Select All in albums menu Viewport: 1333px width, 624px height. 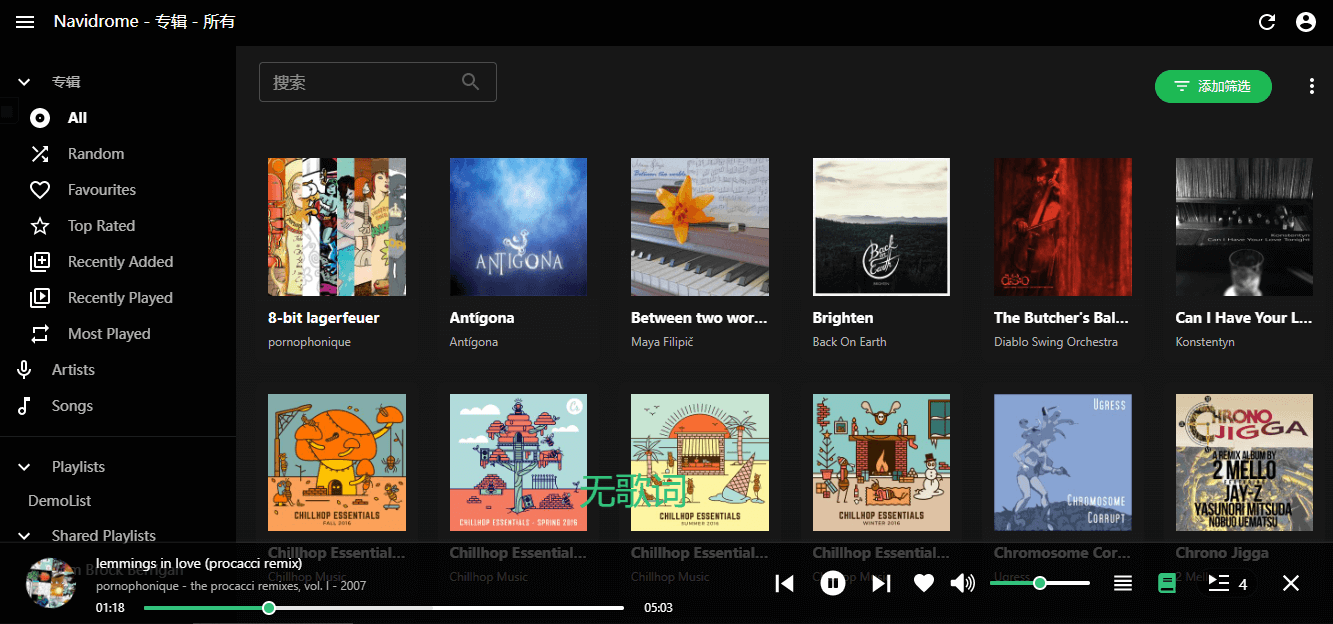pyautogui.click(x=78, y=118)
